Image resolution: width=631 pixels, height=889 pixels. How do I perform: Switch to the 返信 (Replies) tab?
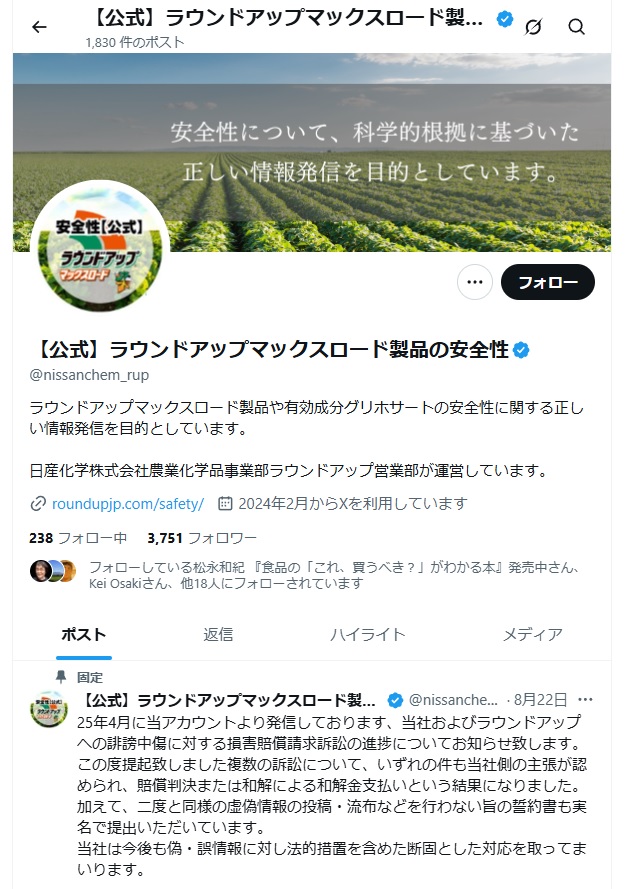(x=218, y=634)
